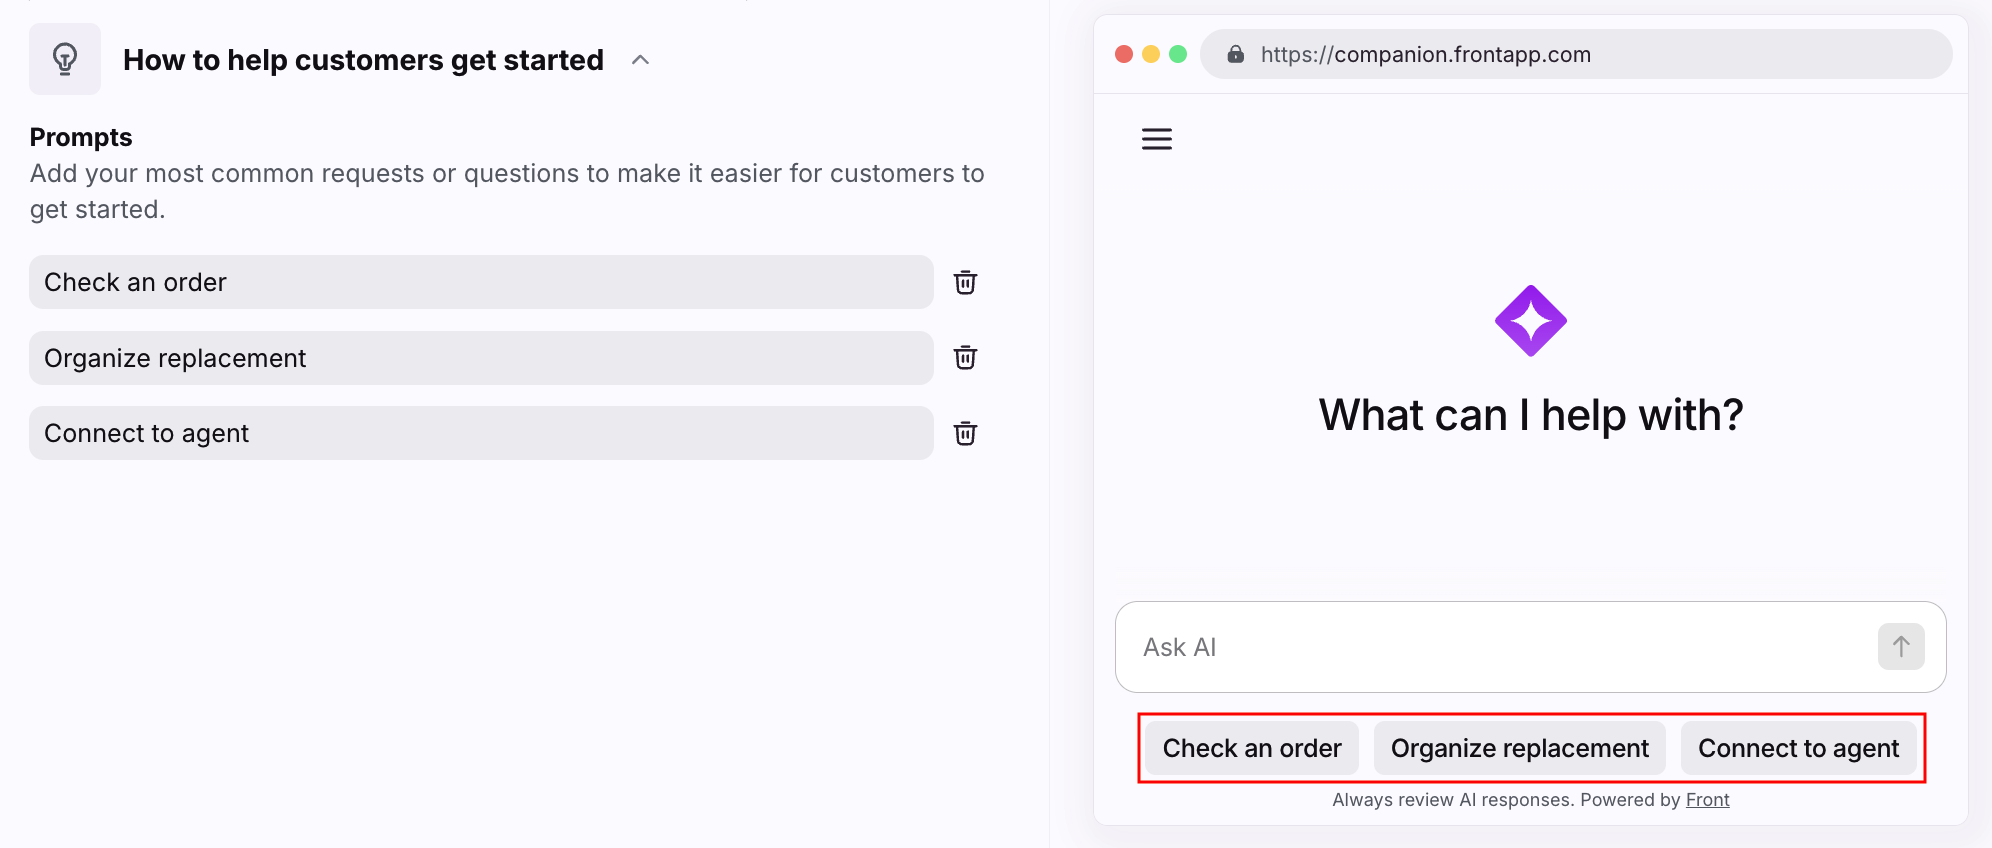Screen dimensions: 1992x848
Task: Choose the 'Organize replacement' suggestion chip
Action: tap(1519, 748)
